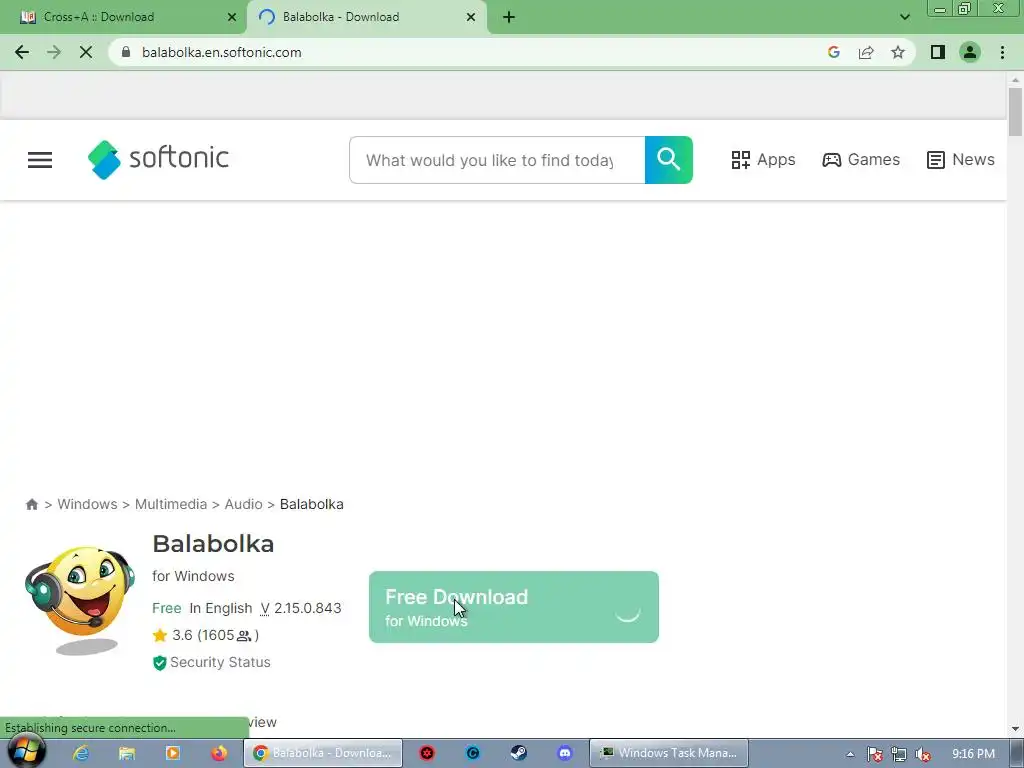
Task: Open the Games section
Action: pyautogui.click(x=861, y=160)
